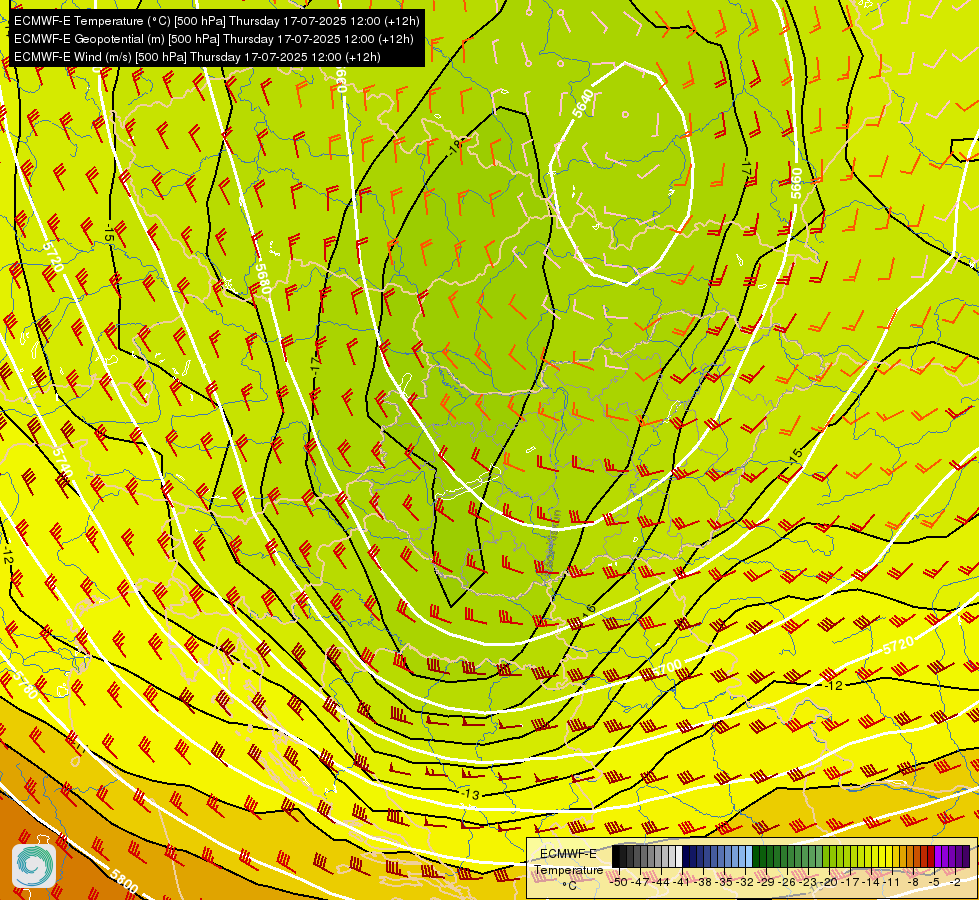Image resolution: width=979 pixels, height=900 pixels.
Task: Click the -23 legend tick label
Action: point(809,882)
